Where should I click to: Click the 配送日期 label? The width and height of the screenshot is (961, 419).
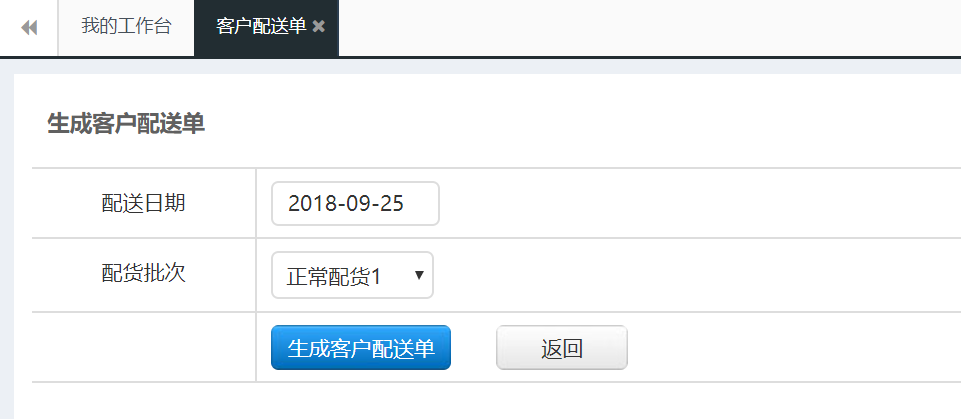point(143,203)
